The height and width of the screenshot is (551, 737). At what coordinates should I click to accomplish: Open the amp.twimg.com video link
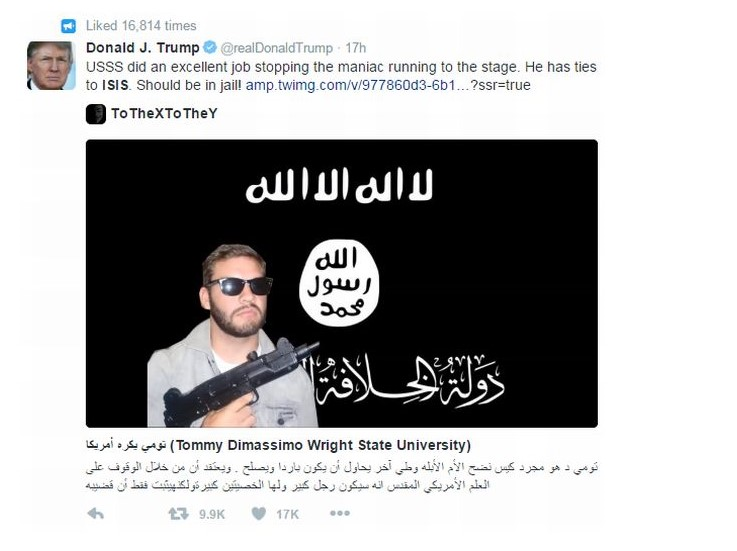point(388,85)
